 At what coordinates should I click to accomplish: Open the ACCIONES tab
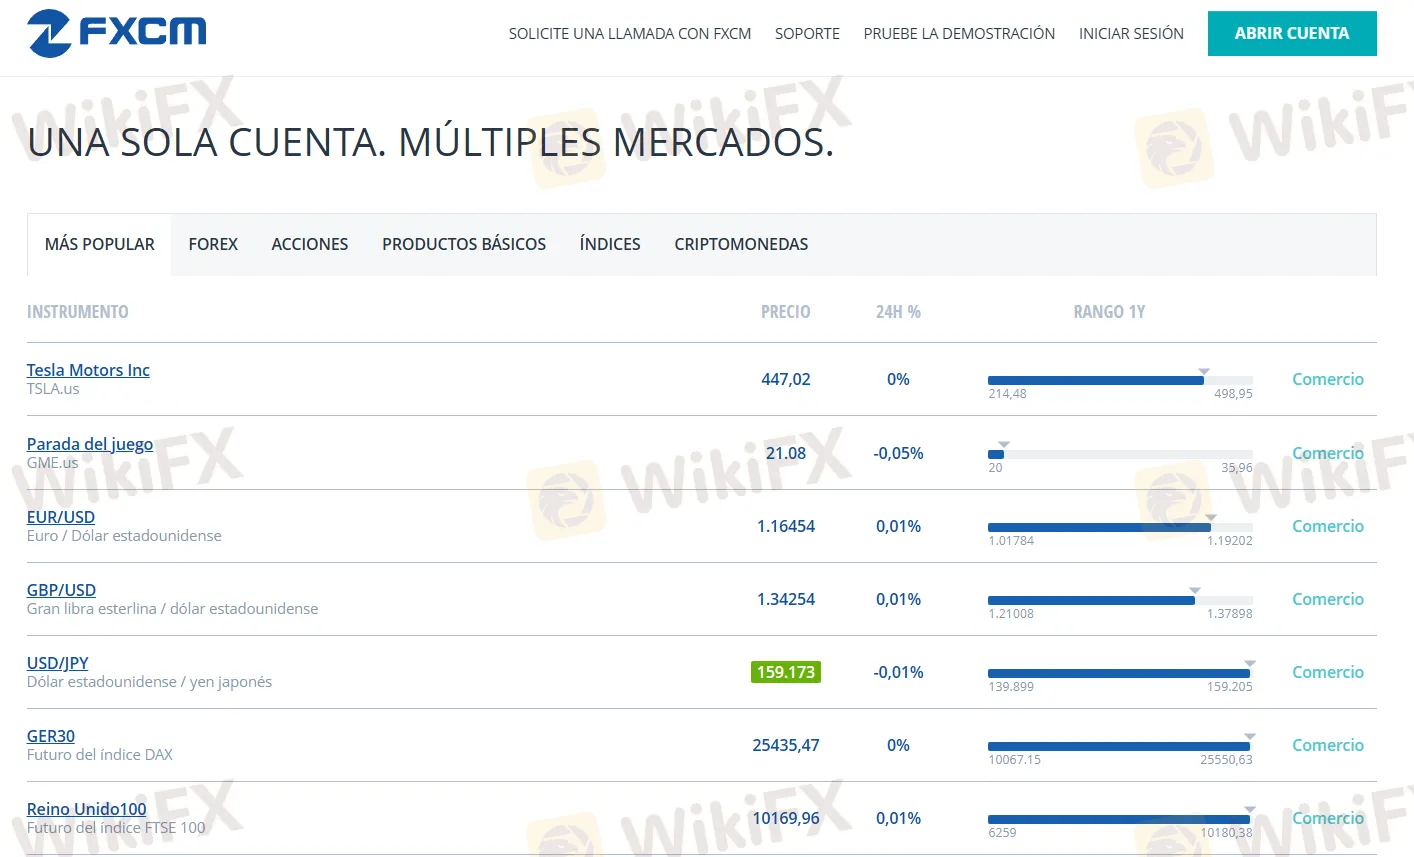point(309,244)
